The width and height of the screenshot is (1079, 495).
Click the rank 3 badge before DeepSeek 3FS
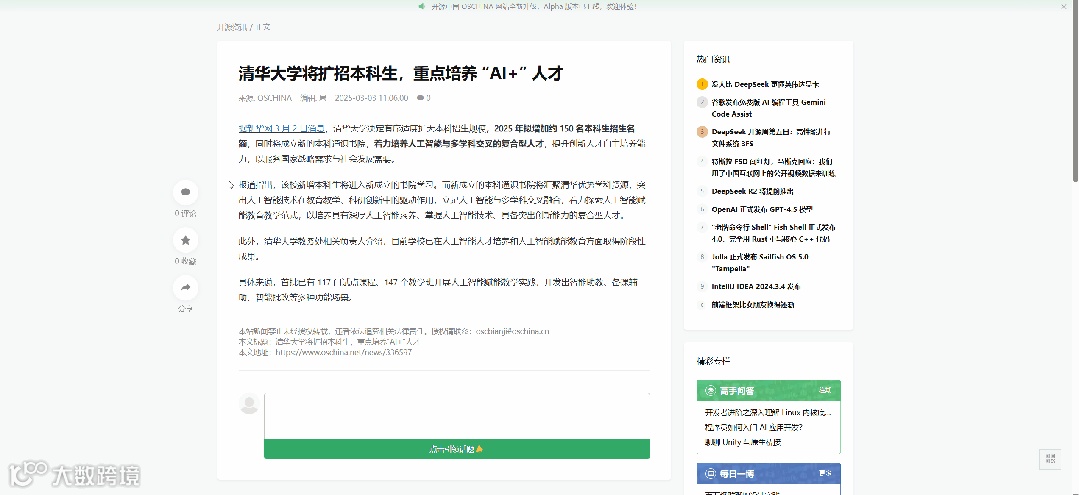point(702,131)
